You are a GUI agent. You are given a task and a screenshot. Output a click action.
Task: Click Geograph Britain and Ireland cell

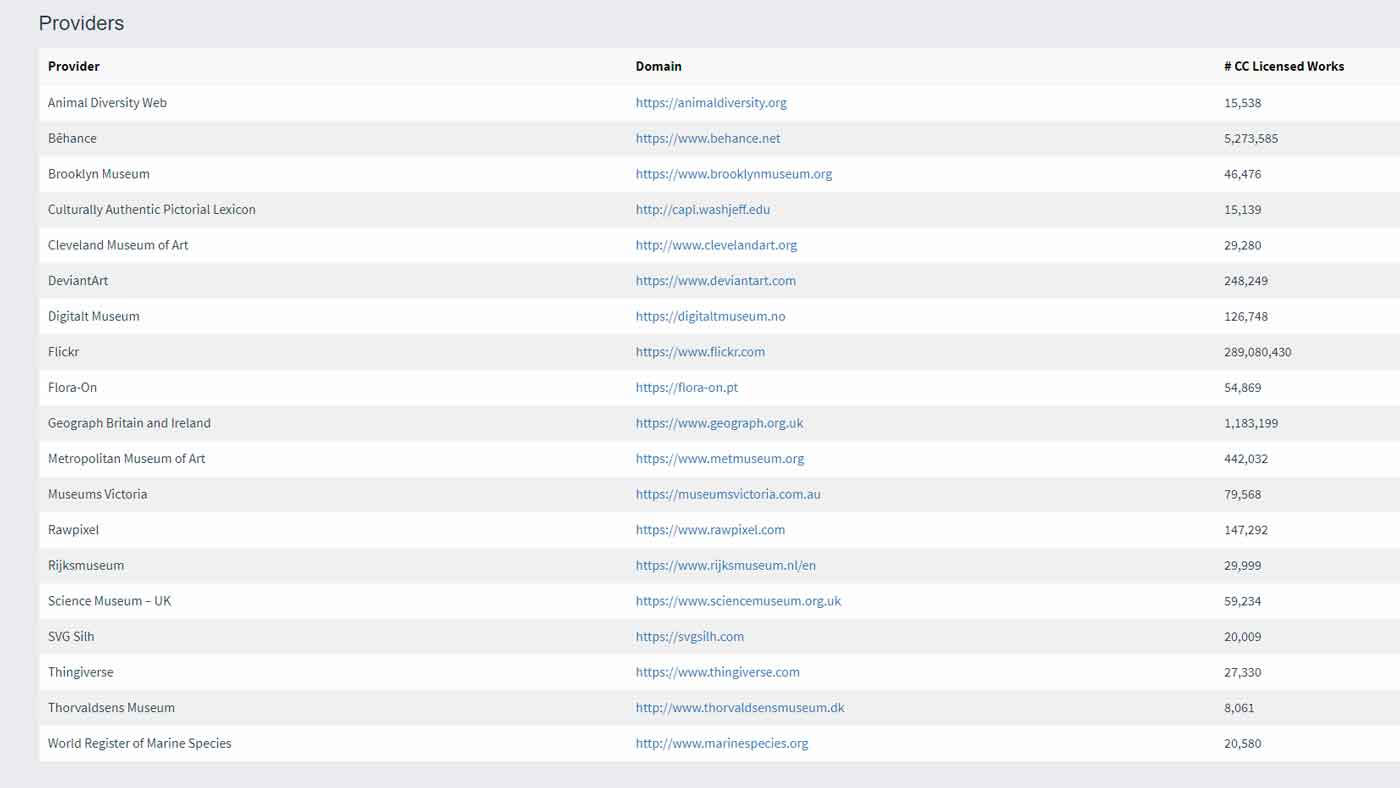click(129, 423)
